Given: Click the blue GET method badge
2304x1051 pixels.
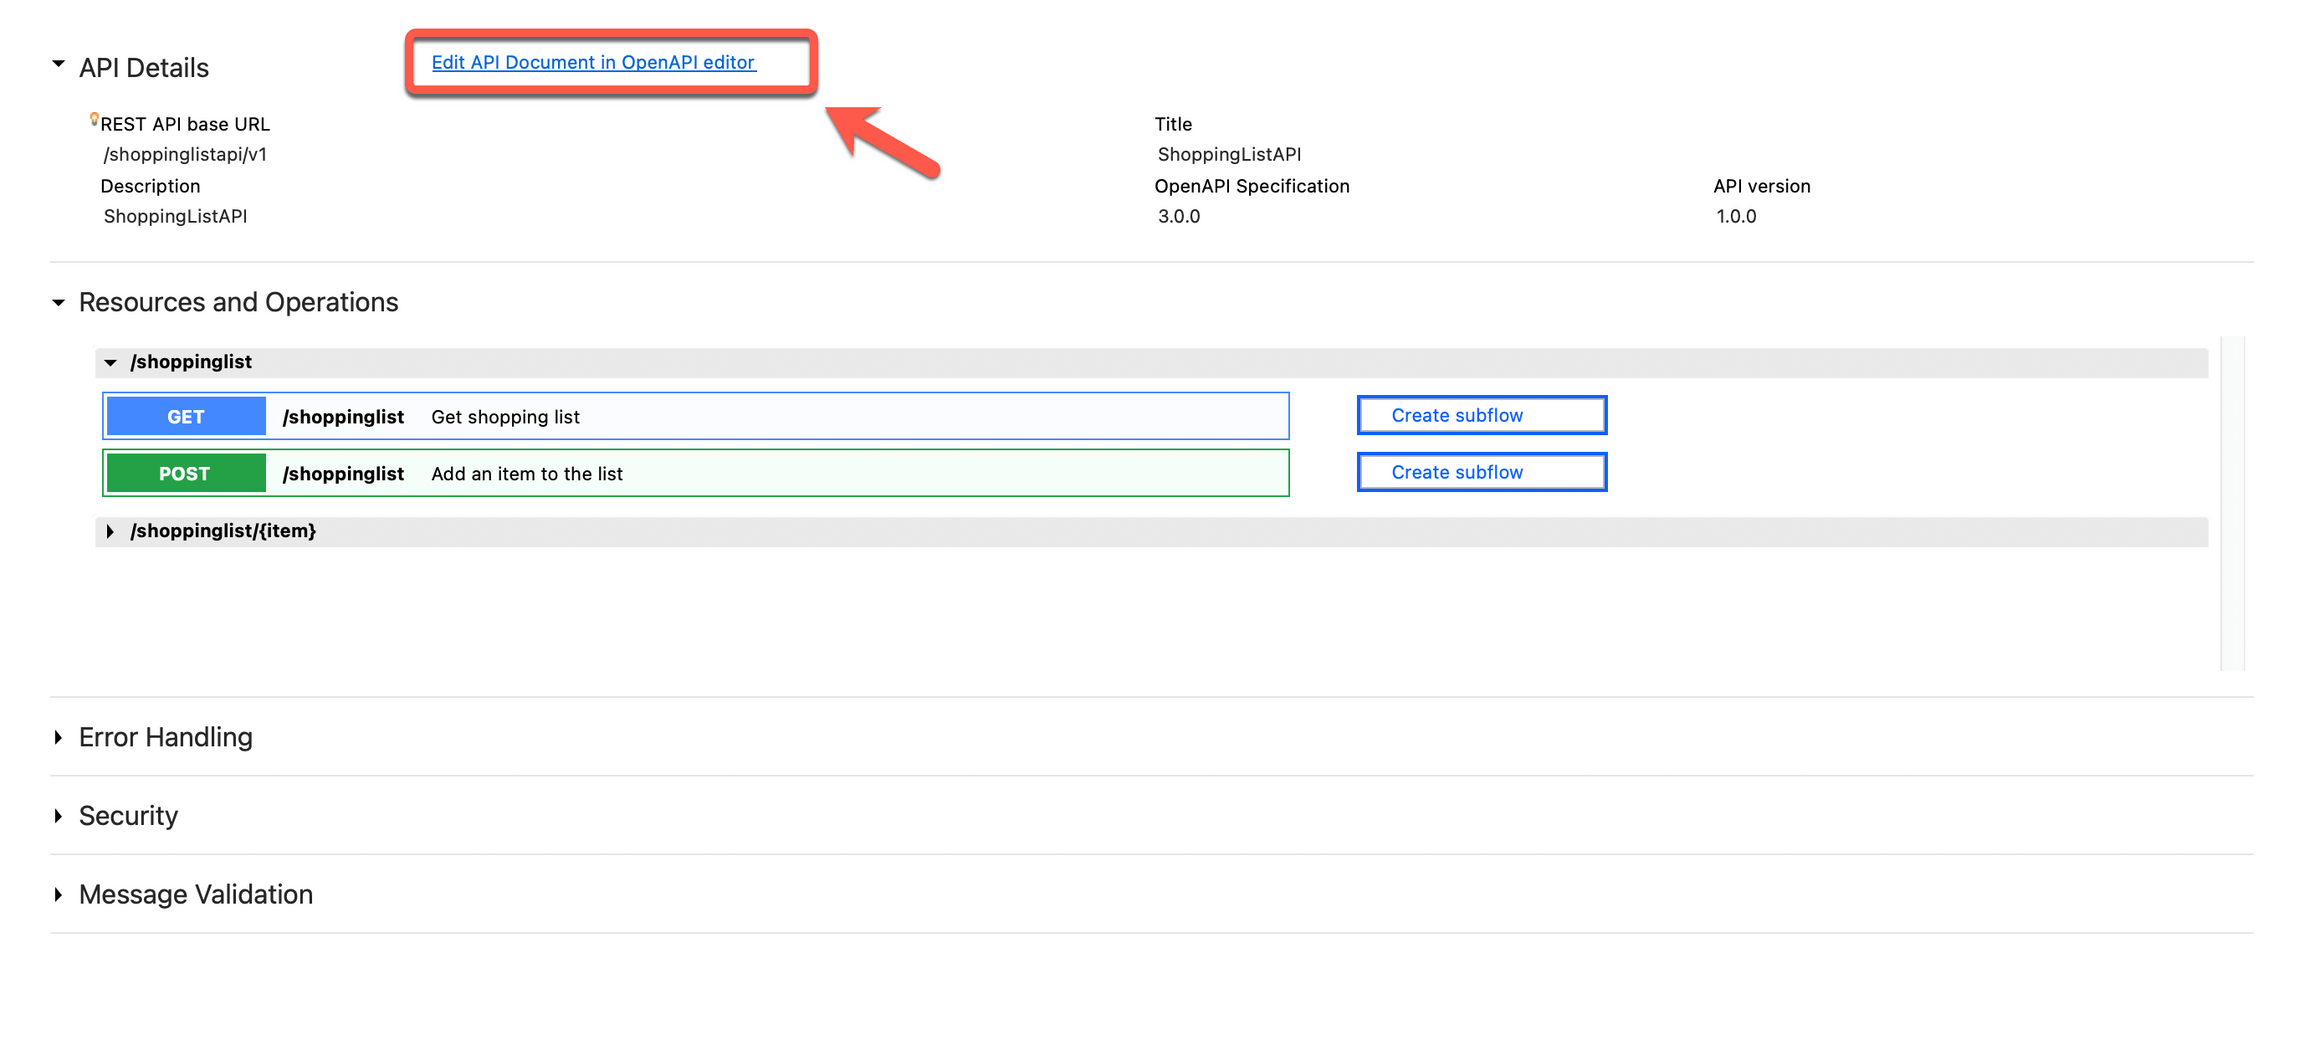Looking at the screenshot, I should pos(186,416).
